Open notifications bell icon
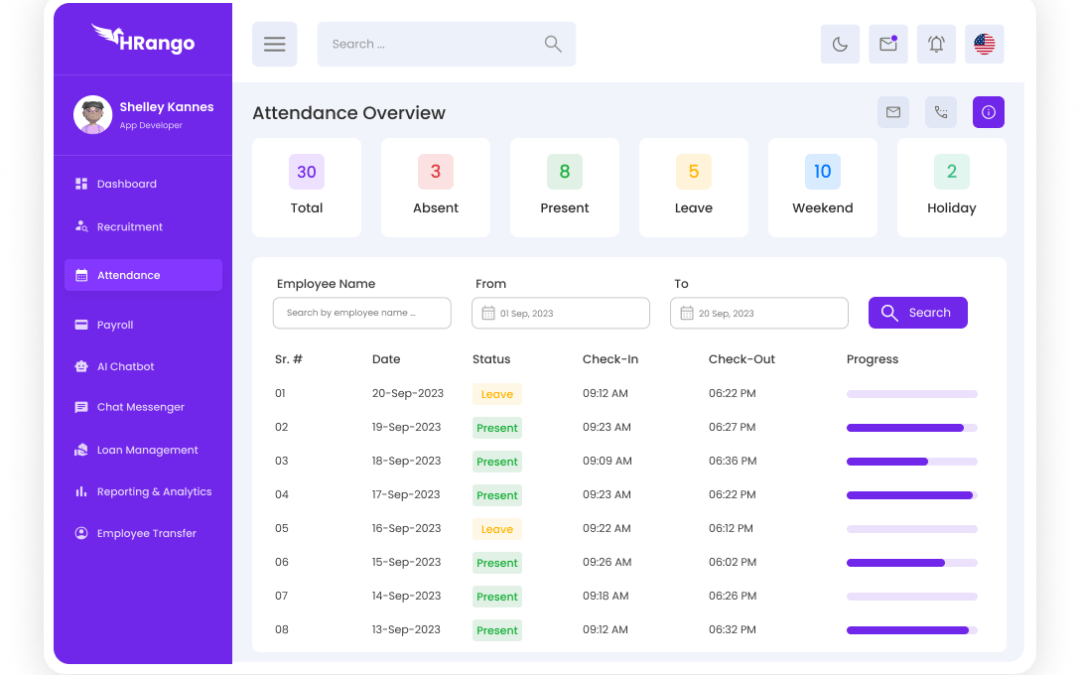This screenshot has height=675, width=1080. pos(936,44)
